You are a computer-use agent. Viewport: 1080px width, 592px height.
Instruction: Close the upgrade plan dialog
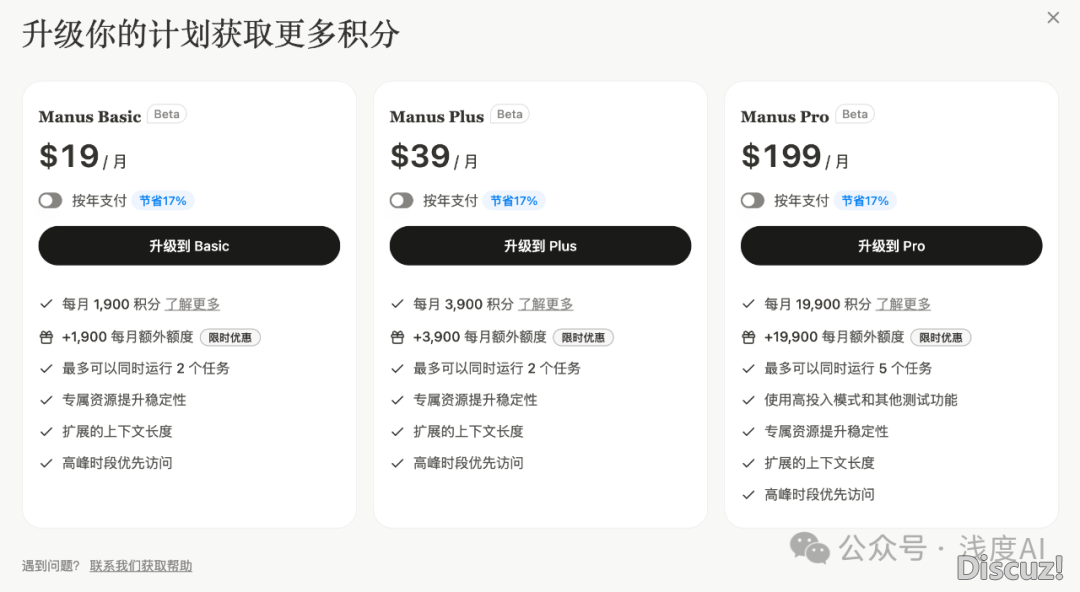1053,17
